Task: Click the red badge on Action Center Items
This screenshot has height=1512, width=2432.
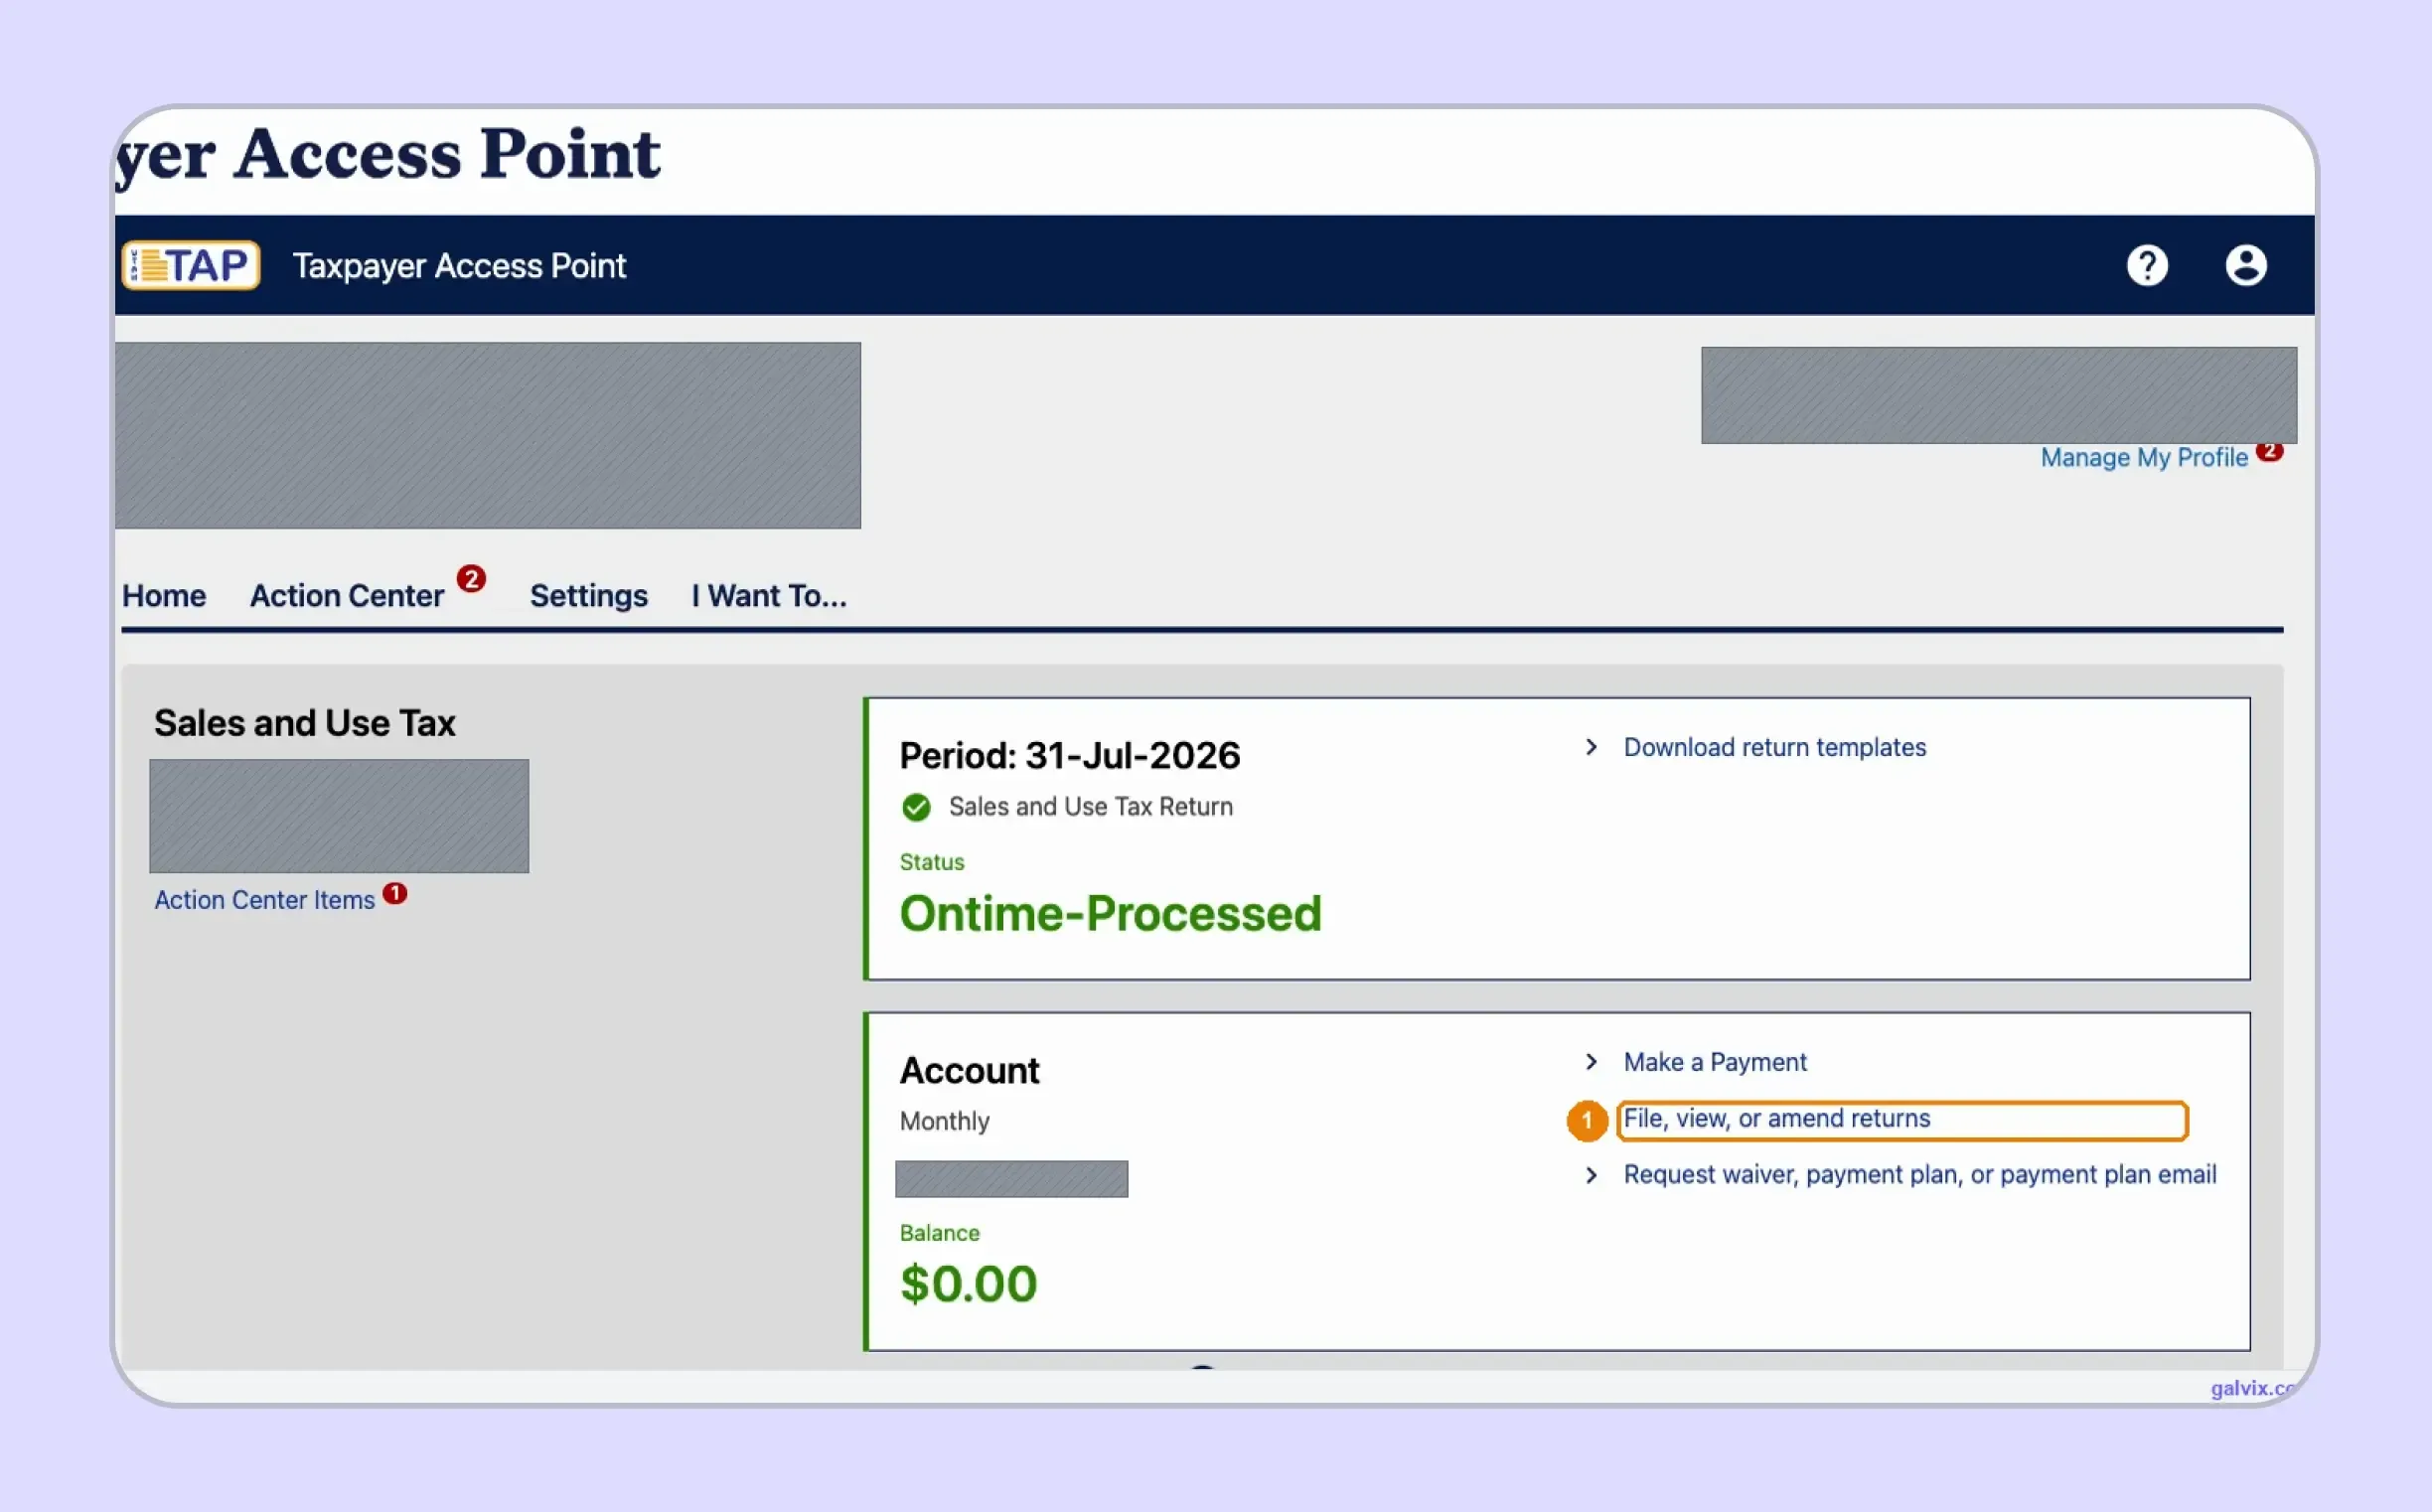Action: pos(395,893)
